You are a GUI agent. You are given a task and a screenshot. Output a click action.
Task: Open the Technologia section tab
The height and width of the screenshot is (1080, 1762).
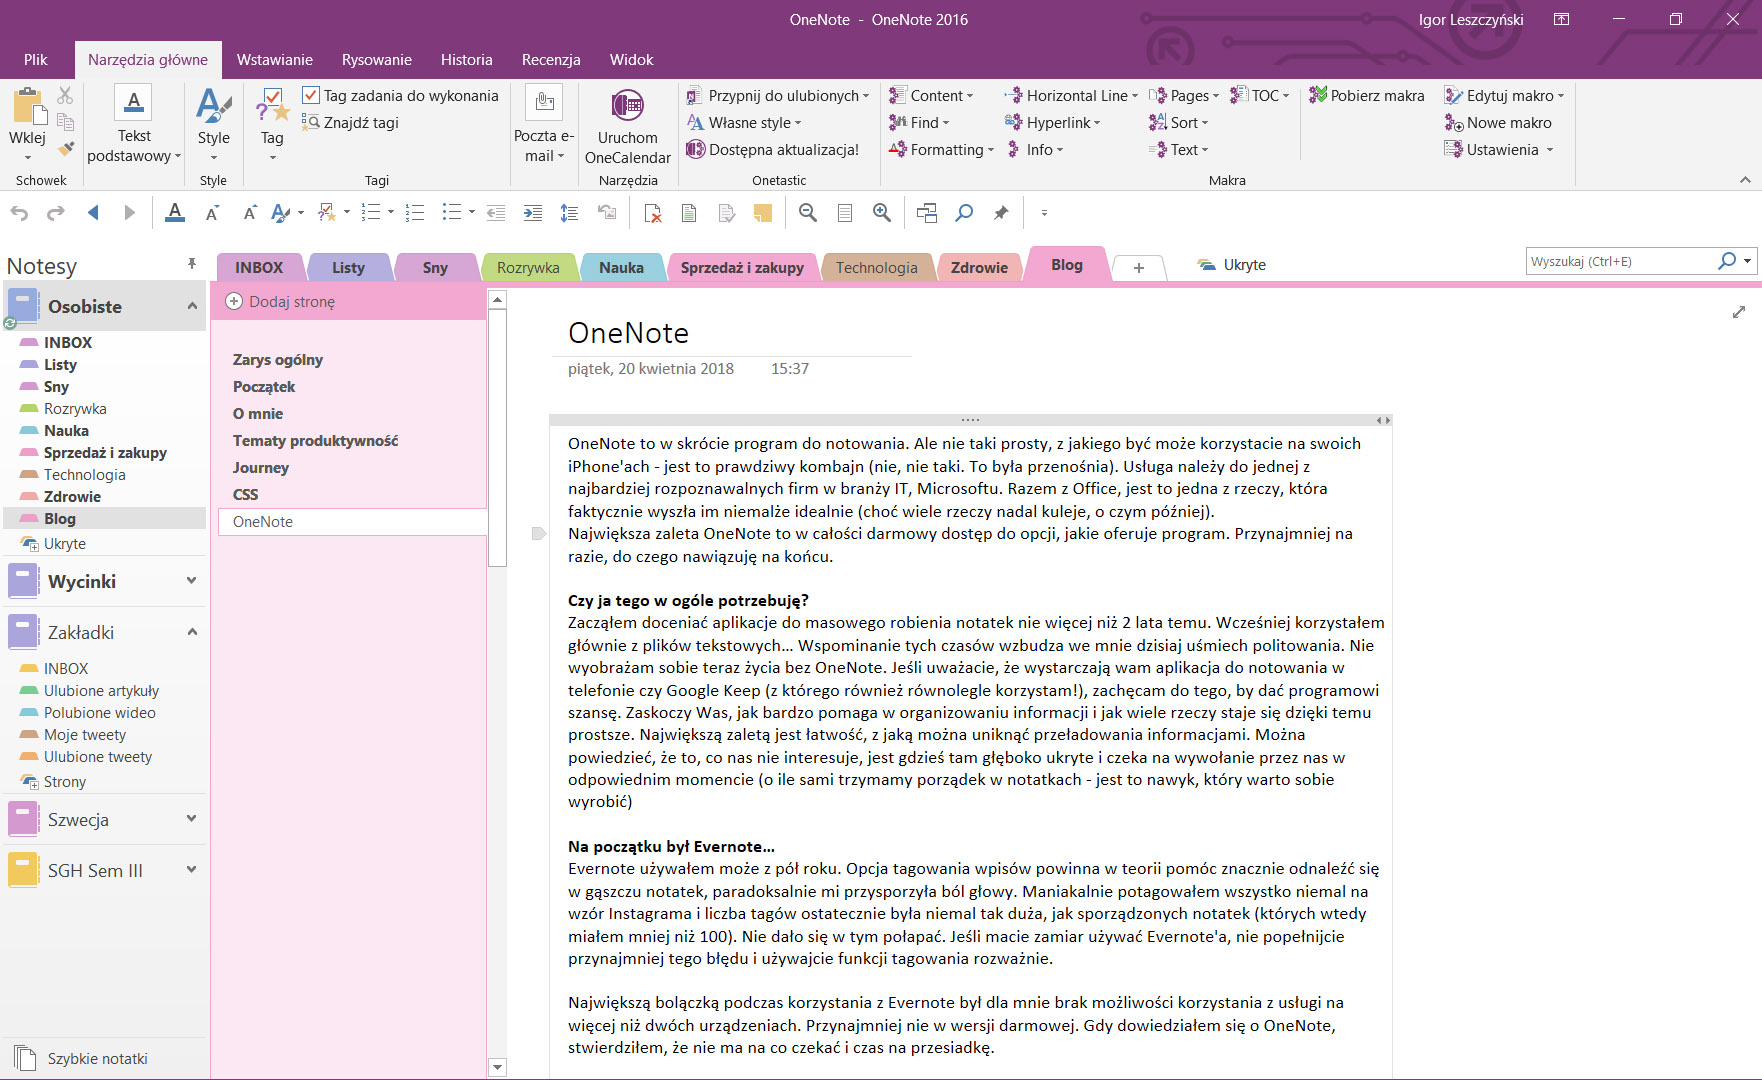(x=876, y=267)
